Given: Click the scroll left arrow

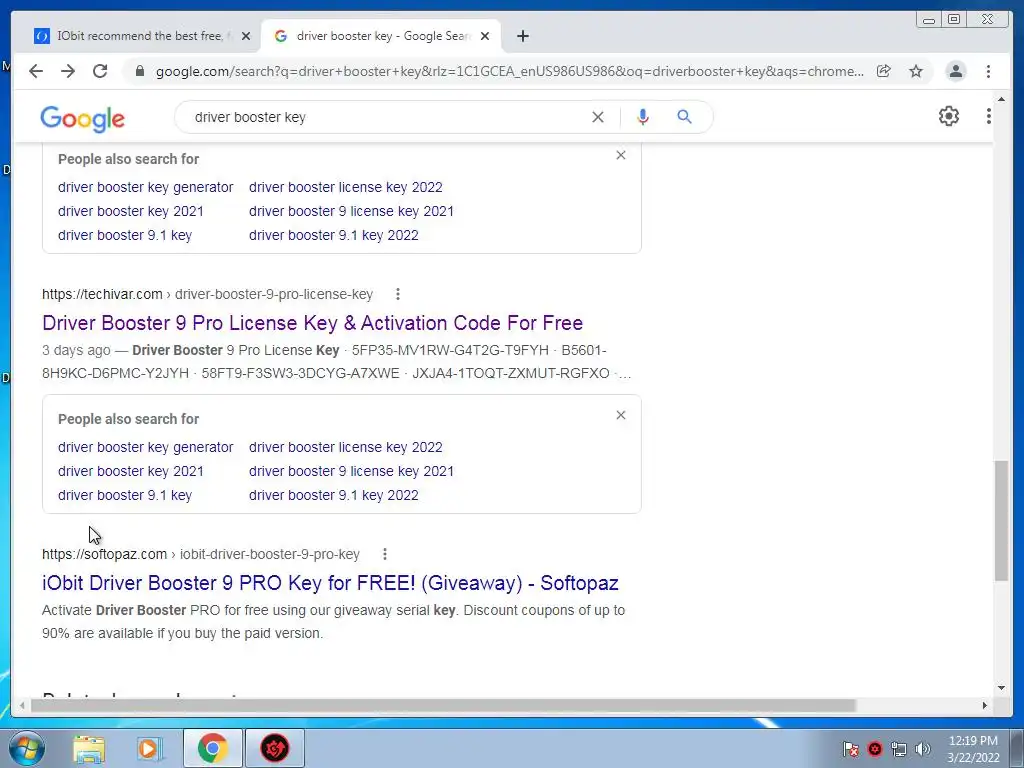Looking at the screenshot, I should [22, 705].
